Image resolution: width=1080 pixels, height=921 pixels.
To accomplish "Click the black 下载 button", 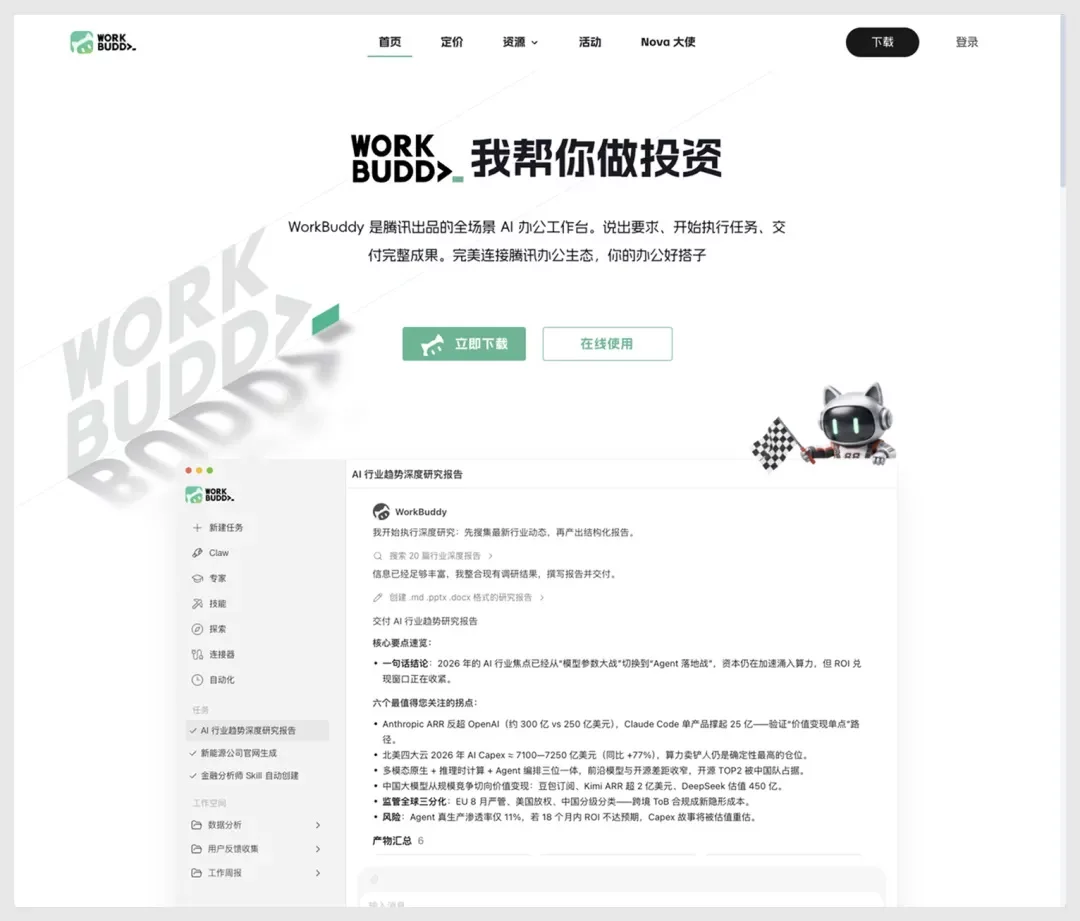I will tap(882, 42).
